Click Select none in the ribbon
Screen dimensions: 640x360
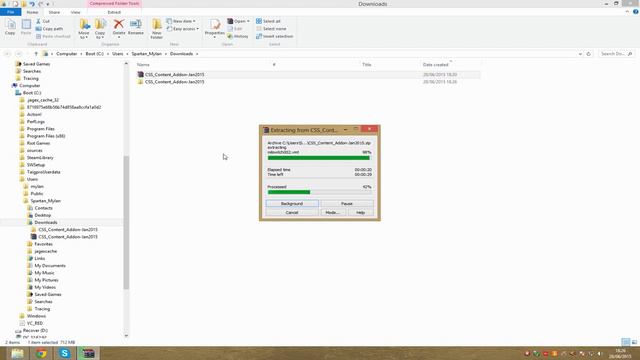pyautogui.click(x=271, y=29)
